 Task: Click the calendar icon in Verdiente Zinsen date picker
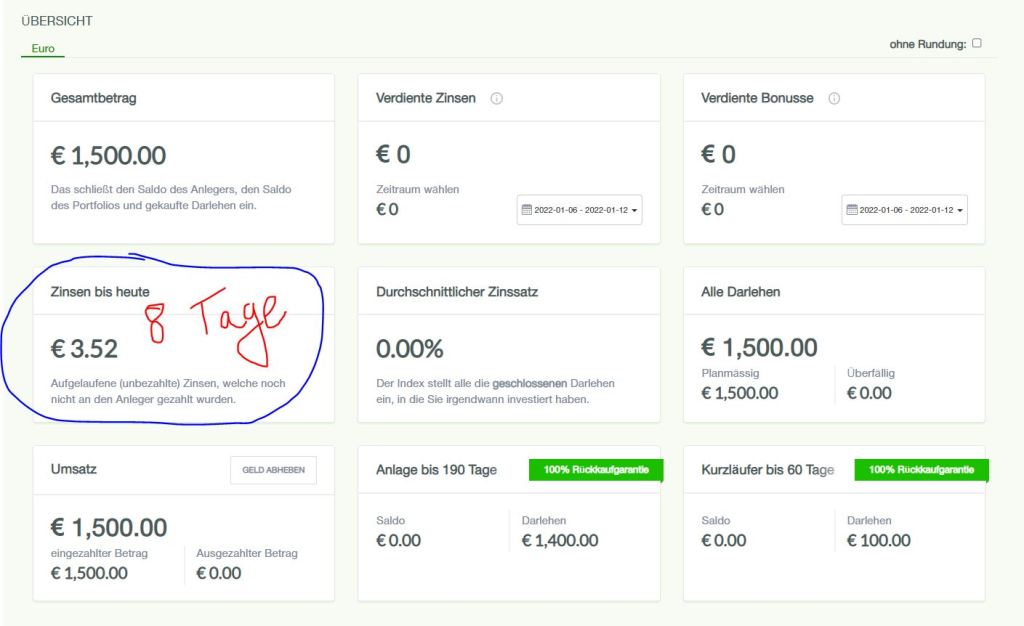coord(527,210)
